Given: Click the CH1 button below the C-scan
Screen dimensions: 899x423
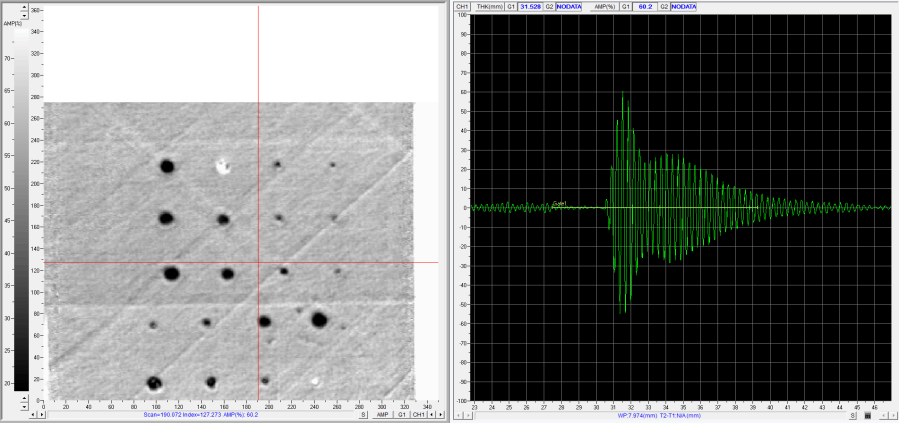Looking at the screenshot, I should [419, 414].
